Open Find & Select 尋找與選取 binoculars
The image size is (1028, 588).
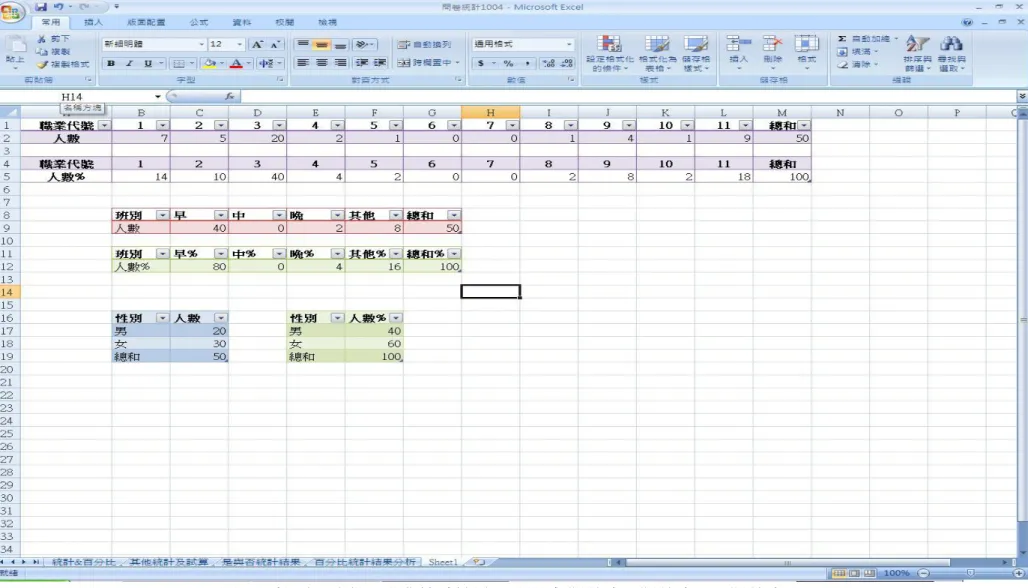(x=951, y=53)
